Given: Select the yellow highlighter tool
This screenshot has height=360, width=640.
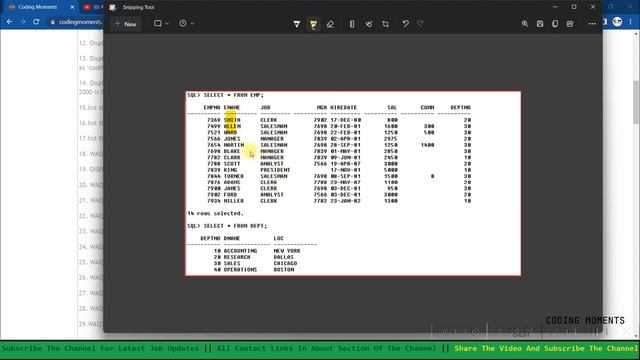Looking at the screenshot, I should pos(313,24).
